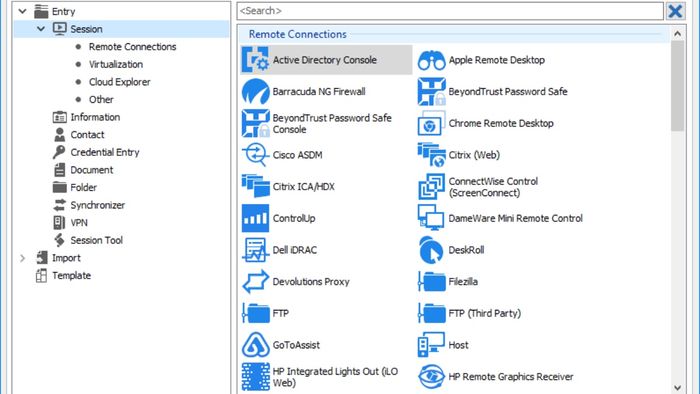Select Template in the entry tree
700x394 pixels.
point(71,275)
